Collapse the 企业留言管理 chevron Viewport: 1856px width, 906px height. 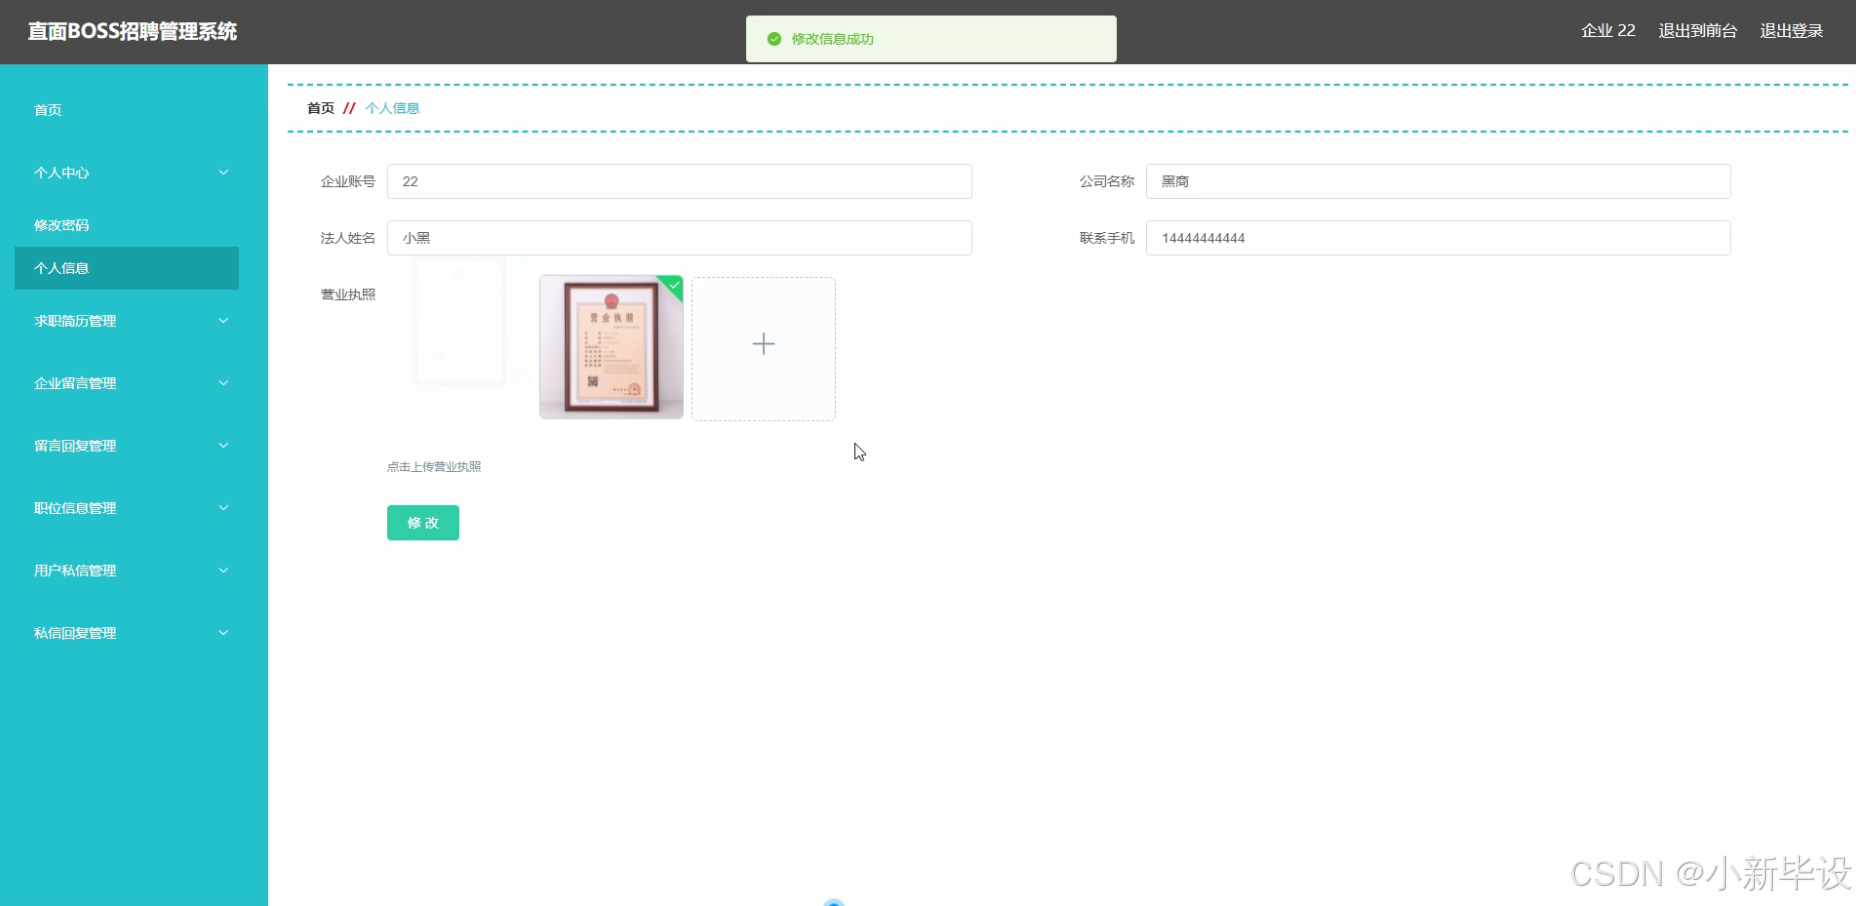point(223,382)
